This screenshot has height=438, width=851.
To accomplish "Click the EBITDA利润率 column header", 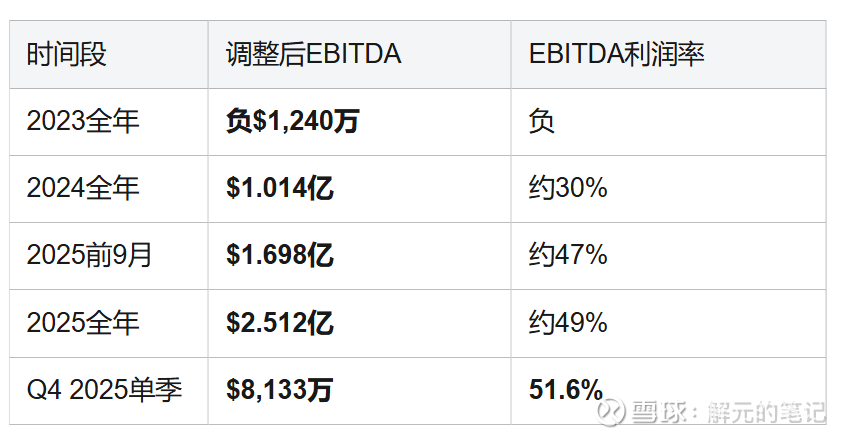I will (617, 54).
